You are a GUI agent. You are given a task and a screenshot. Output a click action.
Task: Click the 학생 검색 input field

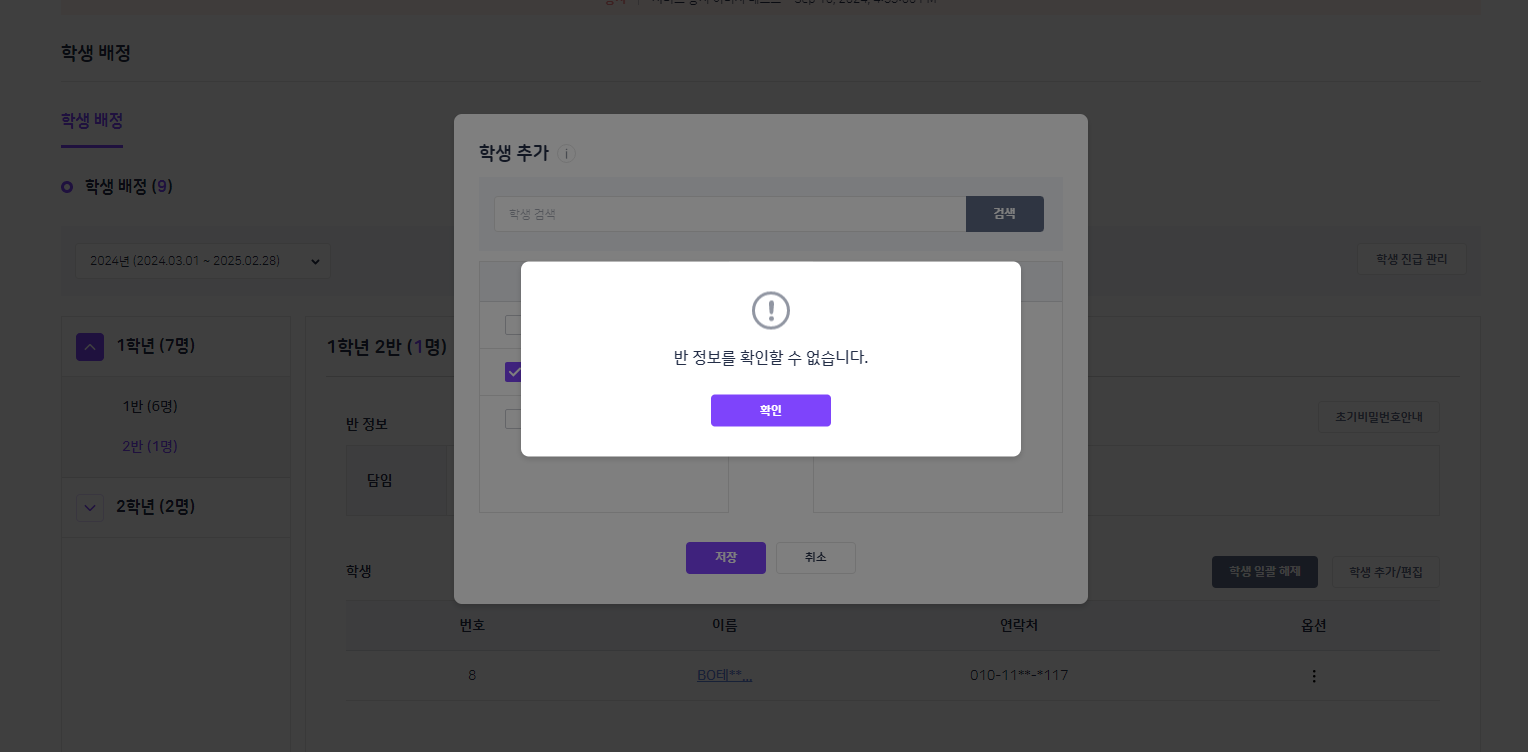pyautogui.click(x=730, y=213)
